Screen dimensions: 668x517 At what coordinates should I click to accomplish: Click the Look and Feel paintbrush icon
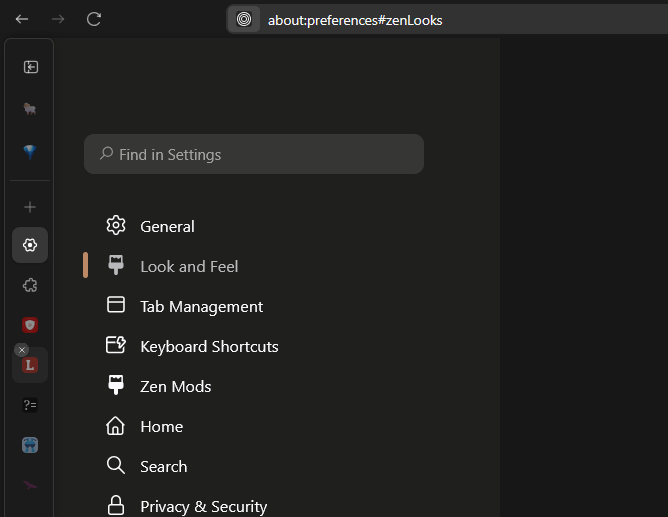coord(116,265)
